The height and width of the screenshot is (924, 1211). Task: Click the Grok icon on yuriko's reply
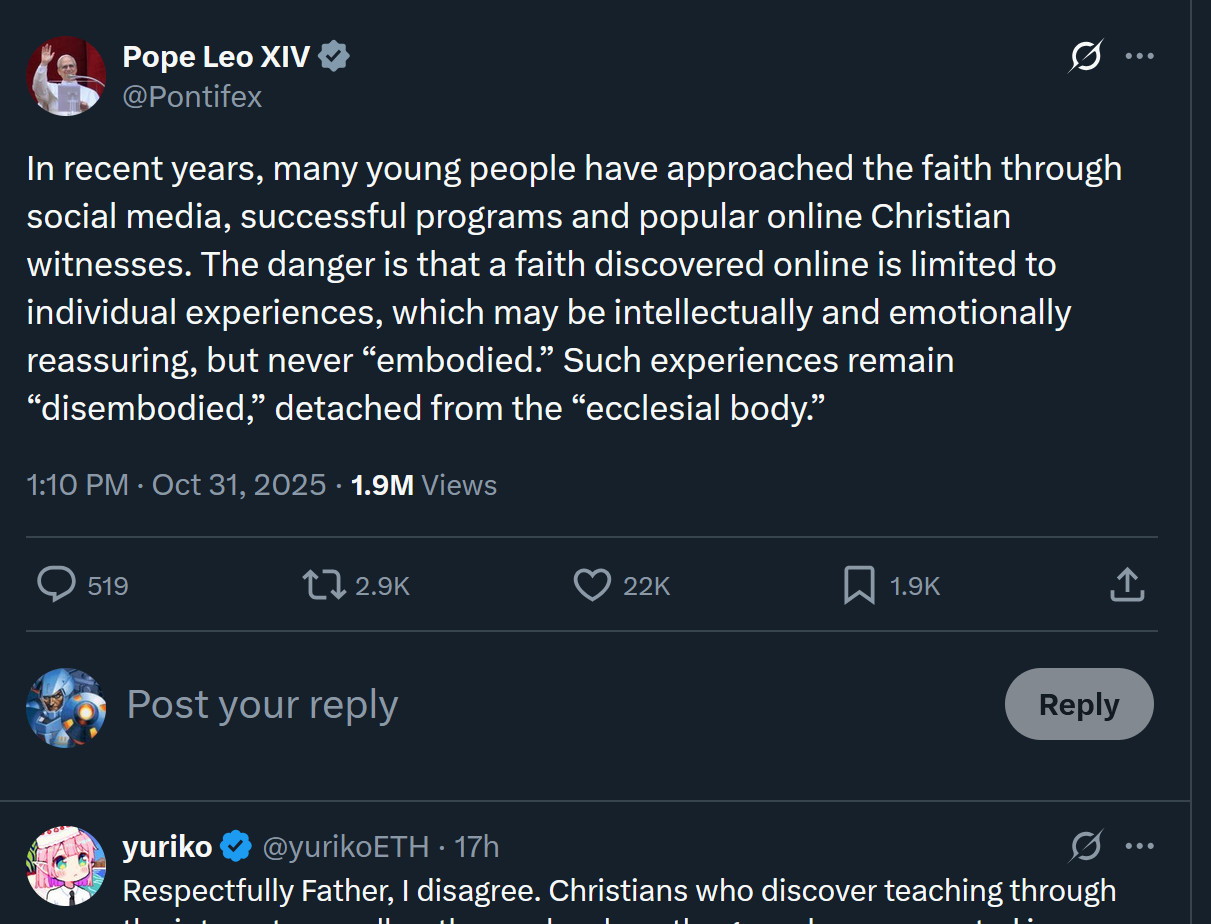pyautogui.click(x=1085, y=847)
